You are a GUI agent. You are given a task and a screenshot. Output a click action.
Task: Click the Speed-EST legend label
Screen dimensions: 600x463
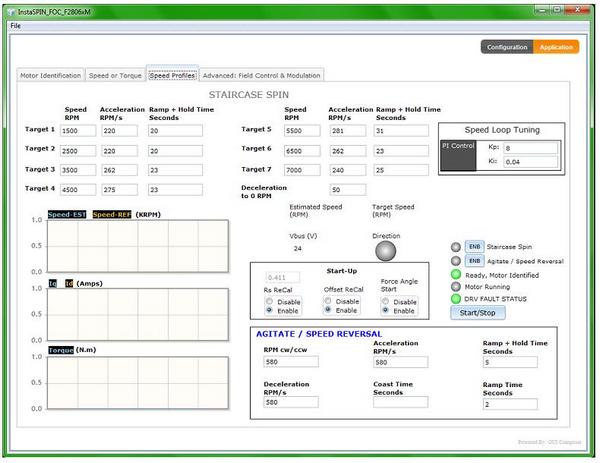[67, 214]
